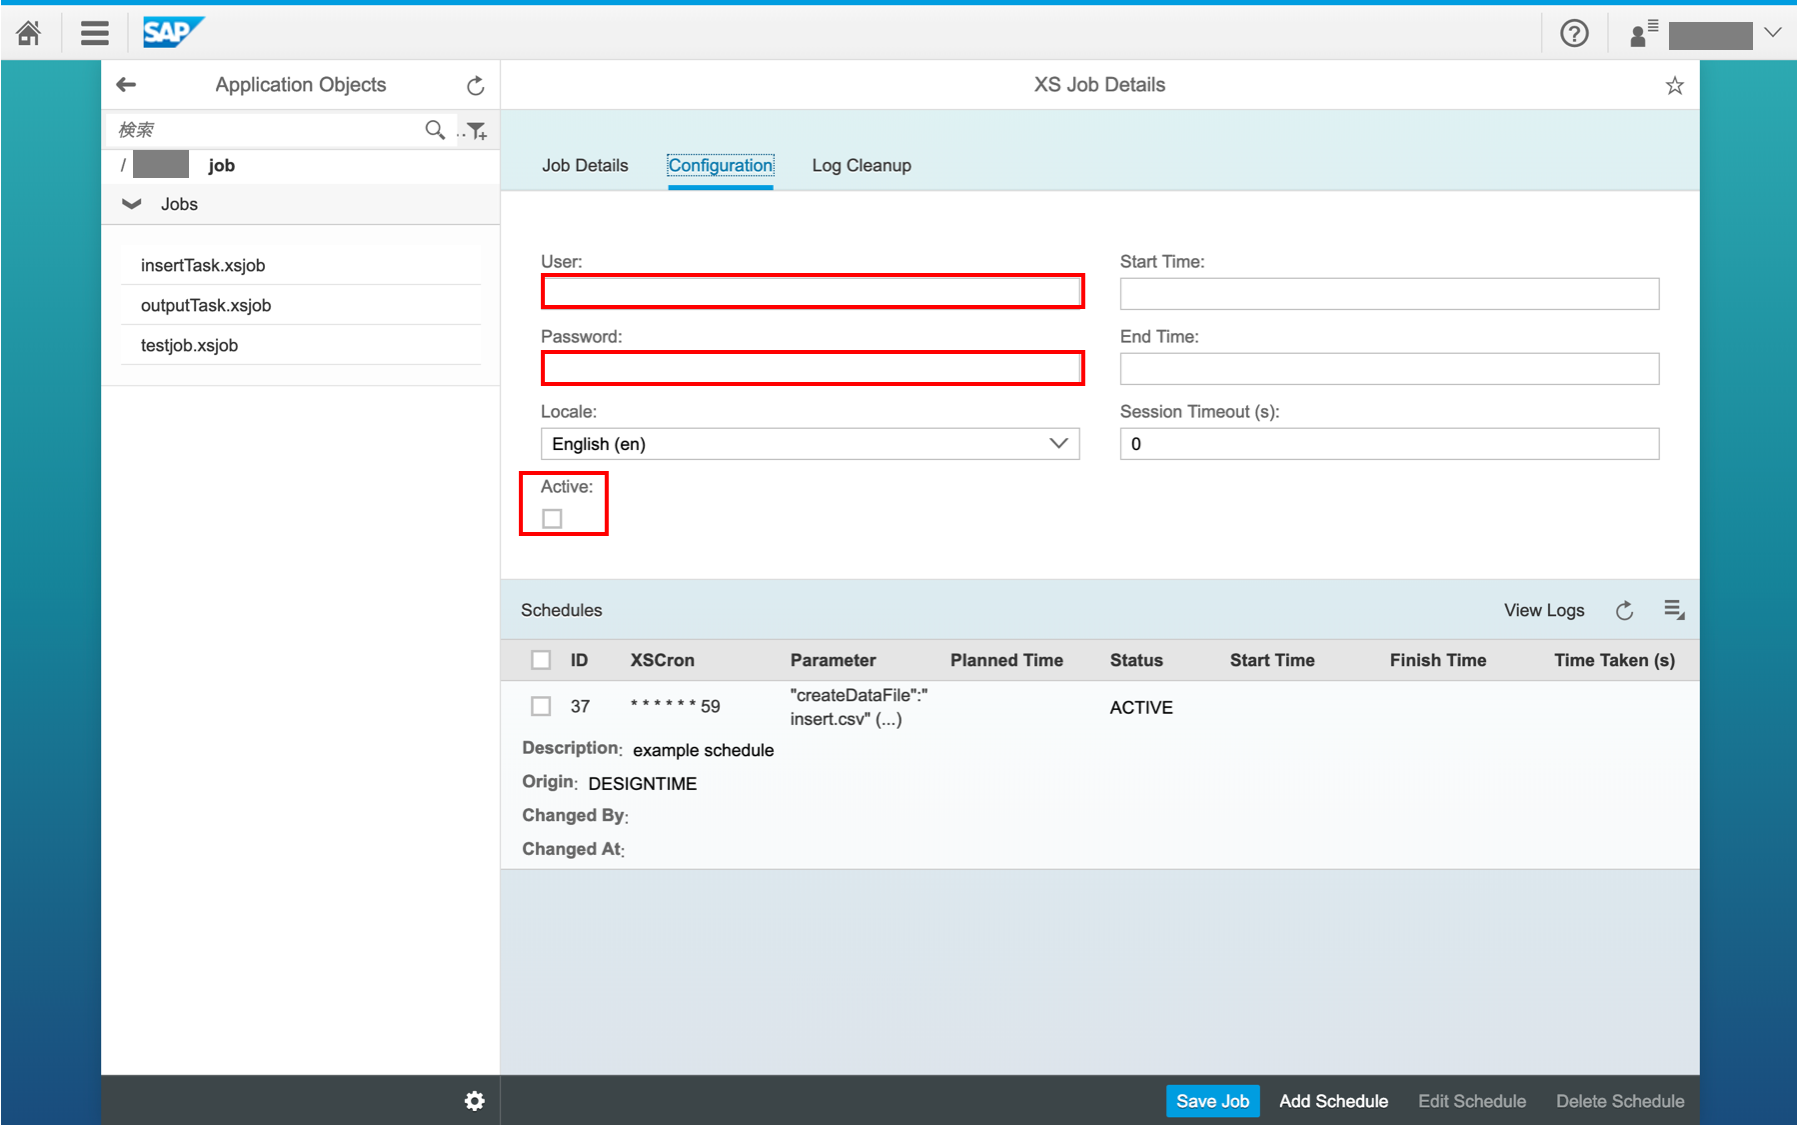Switch to the Log Cleanup tab
The width and height of the screenshot is (1797, 1125).
coord(860,165)
